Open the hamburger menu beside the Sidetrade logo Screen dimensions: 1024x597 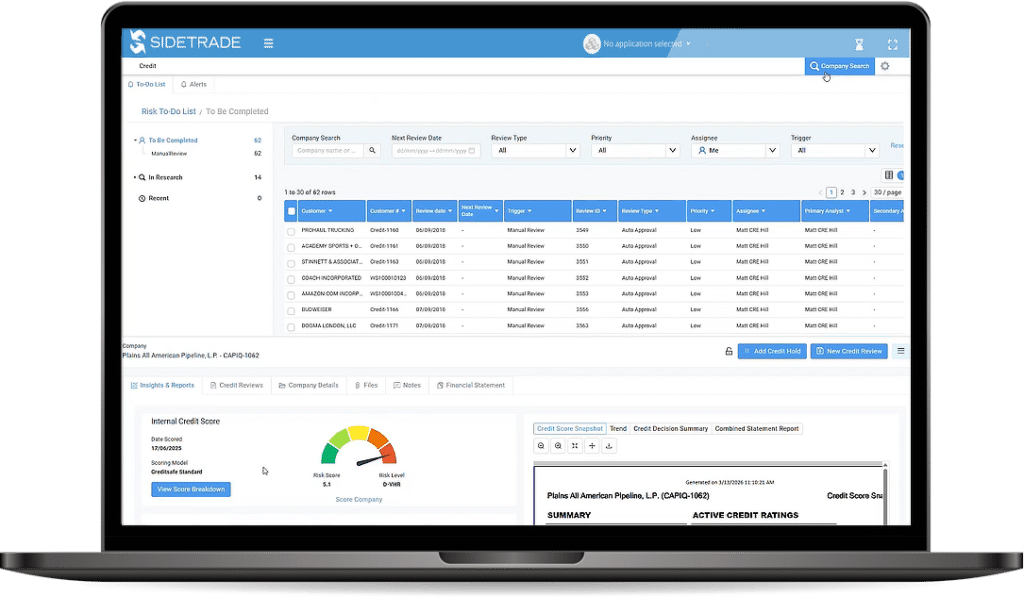click(x=268, y=43)
